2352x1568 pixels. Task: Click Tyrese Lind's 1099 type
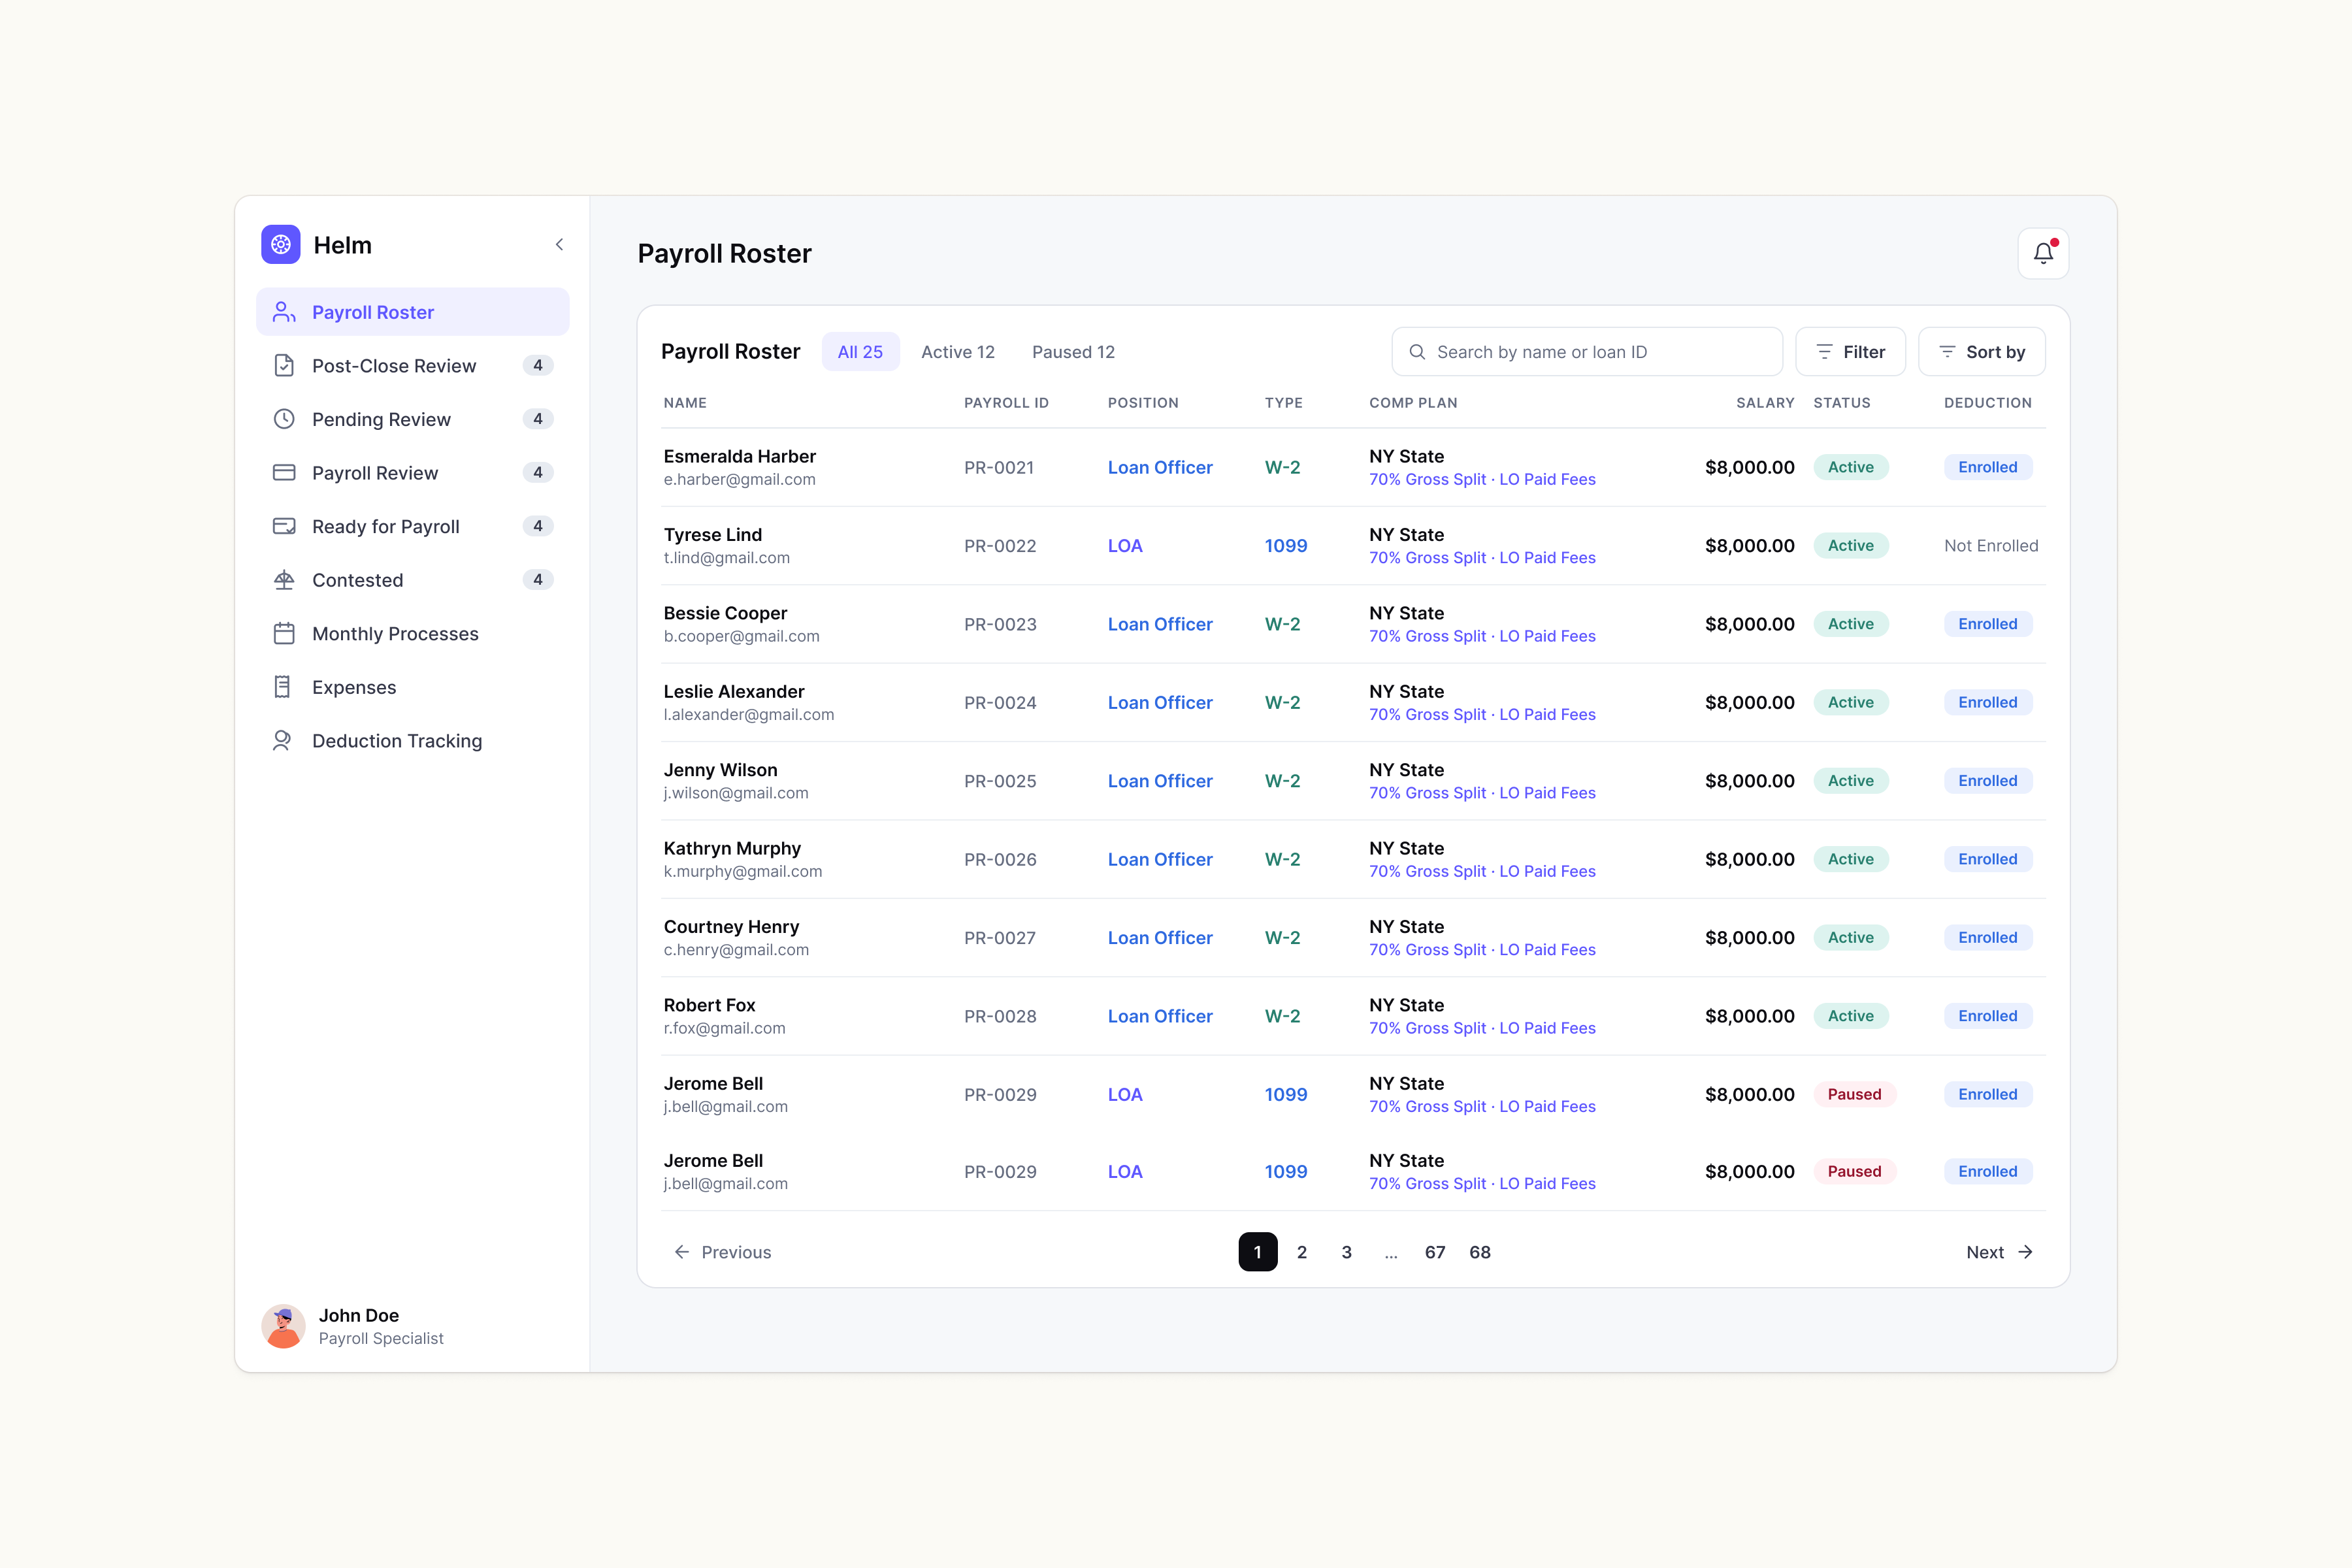[1286, 546]
